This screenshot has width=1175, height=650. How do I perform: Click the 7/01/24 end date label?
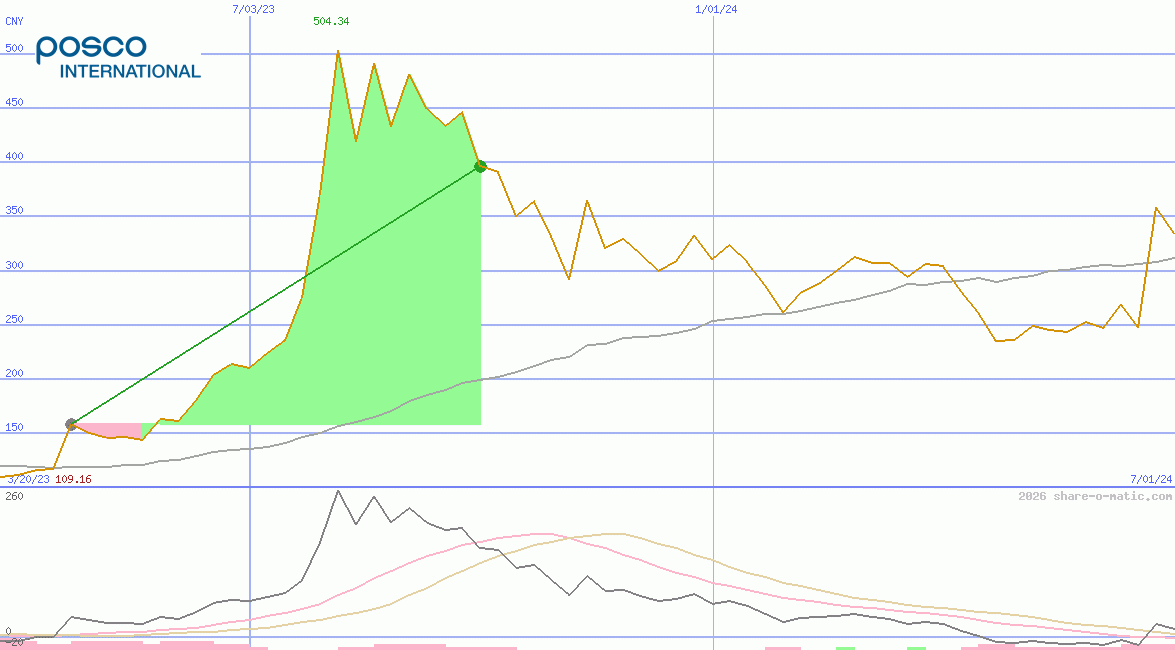pos(1150,479)
